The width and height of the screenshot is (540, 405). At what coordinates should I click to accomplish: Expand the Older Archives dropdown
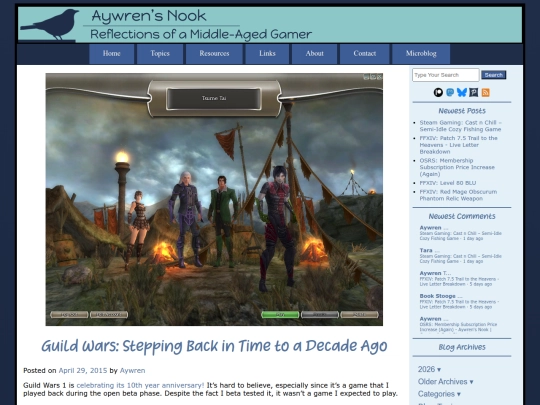point(445,382)
